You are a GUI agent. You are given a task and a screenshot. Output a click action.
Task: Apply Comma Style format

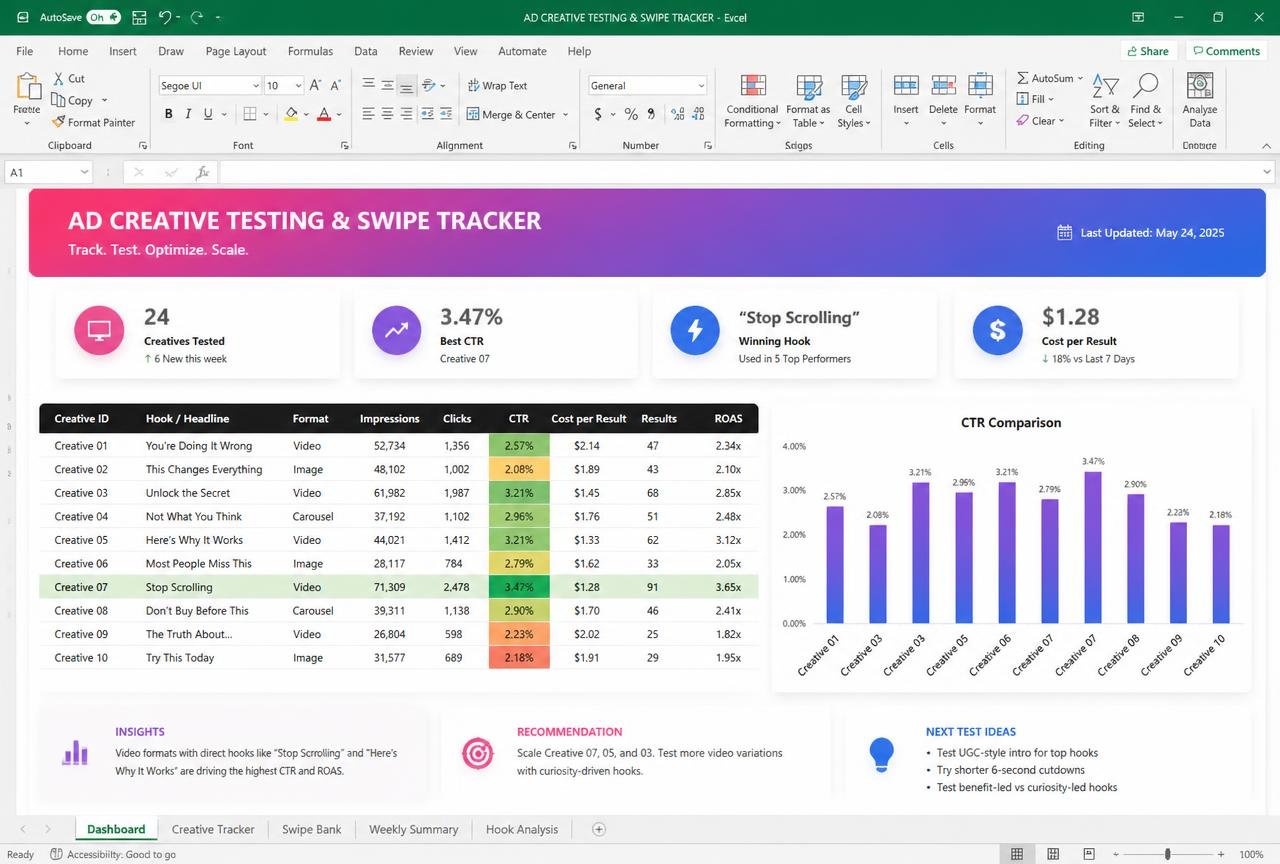tap(652, 114)
